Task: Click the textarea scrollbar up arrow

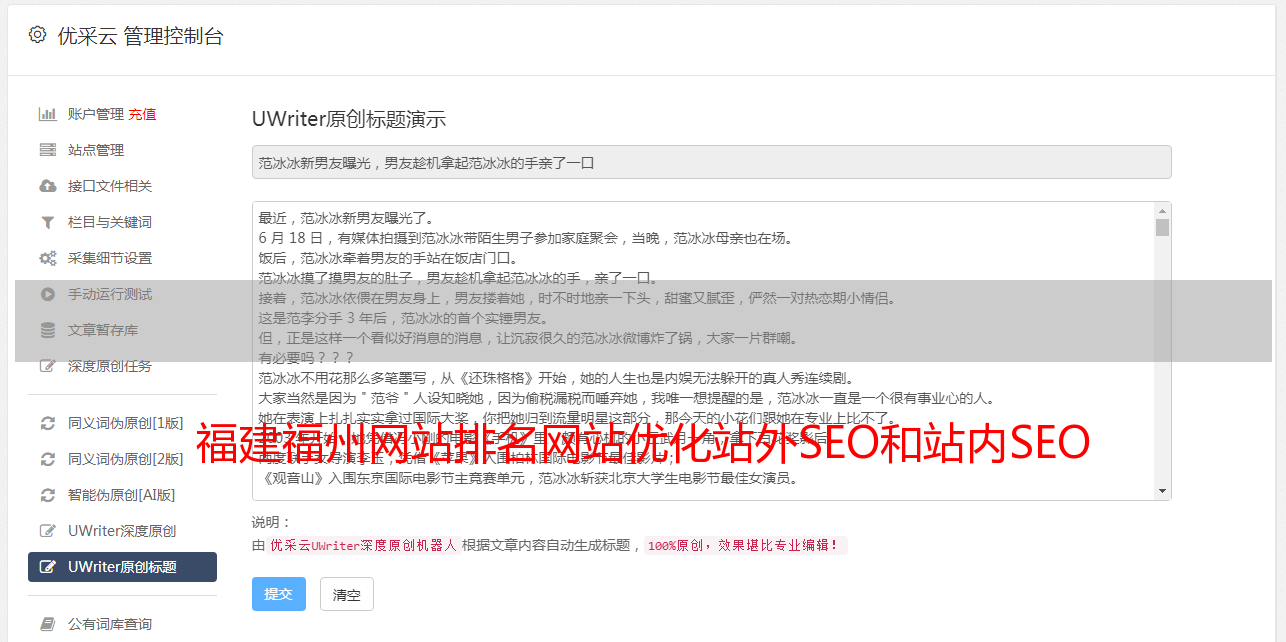Action: (x=1162, y=211)
